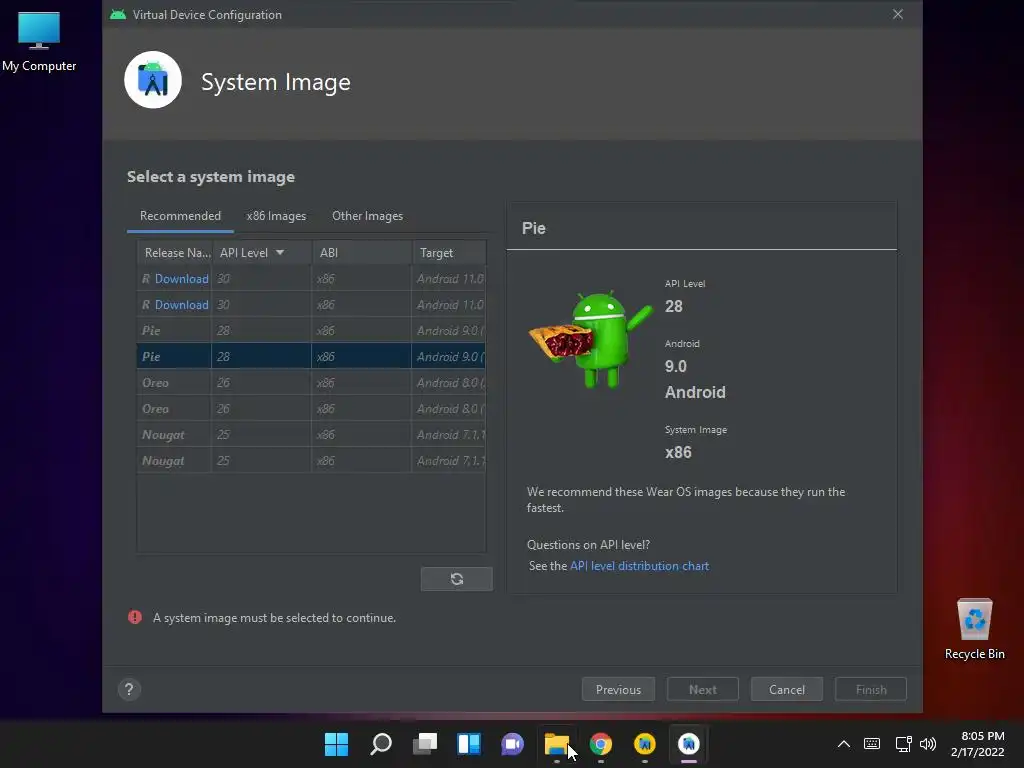
Task: Open File Explorer from taskbar
Action: 556,744
